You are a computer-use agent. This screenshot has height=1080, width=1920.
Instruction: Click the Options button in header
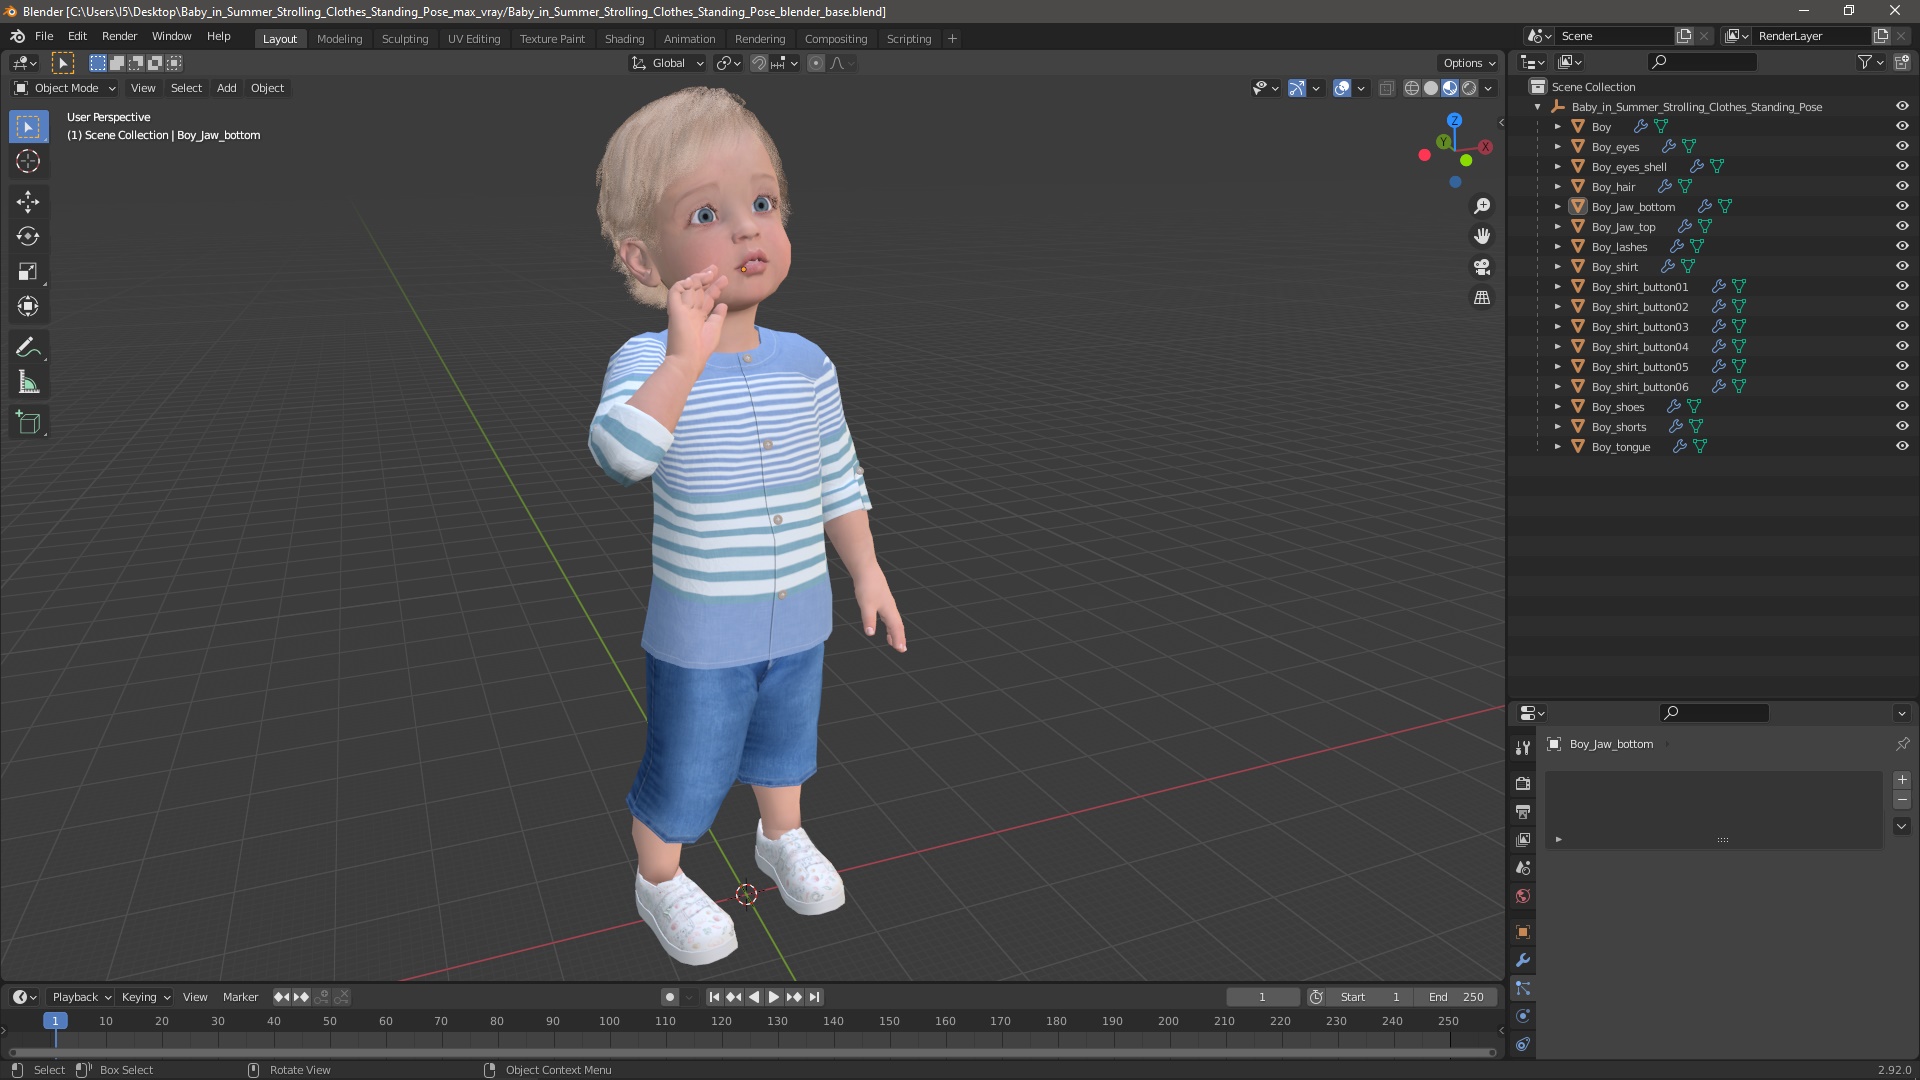(x=1468, y=63)
